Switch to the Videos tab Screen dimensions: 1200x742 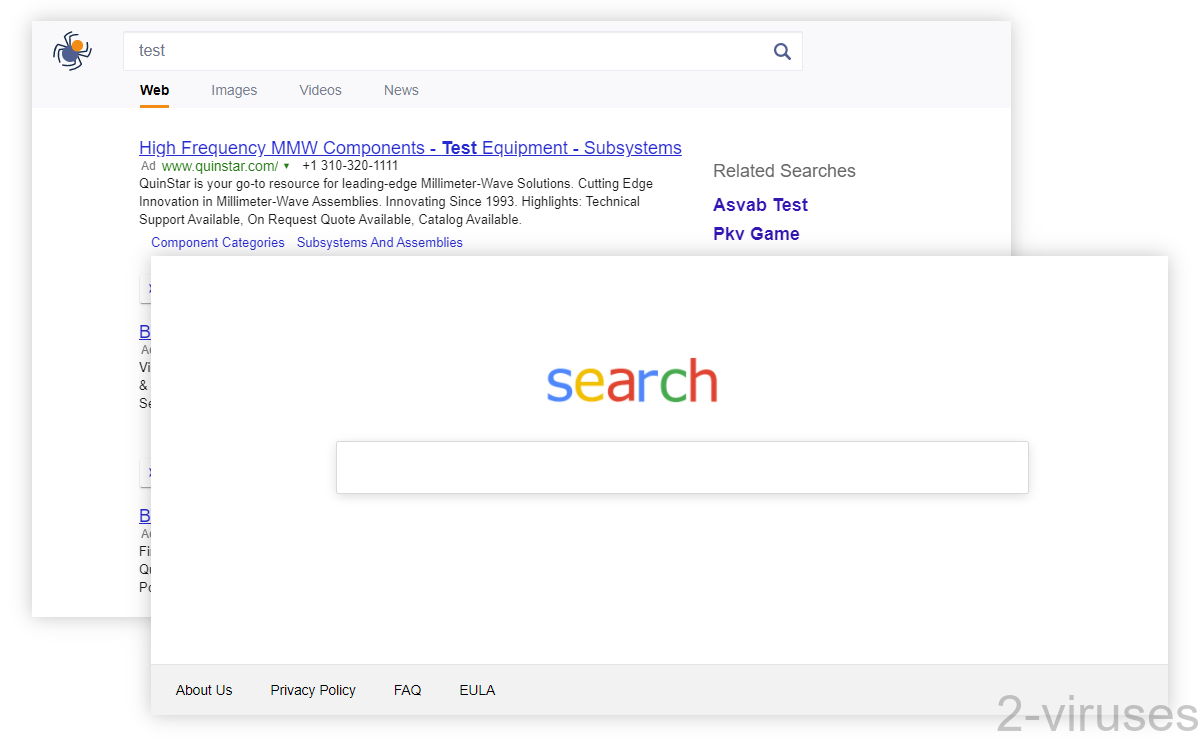coord(319,90)
